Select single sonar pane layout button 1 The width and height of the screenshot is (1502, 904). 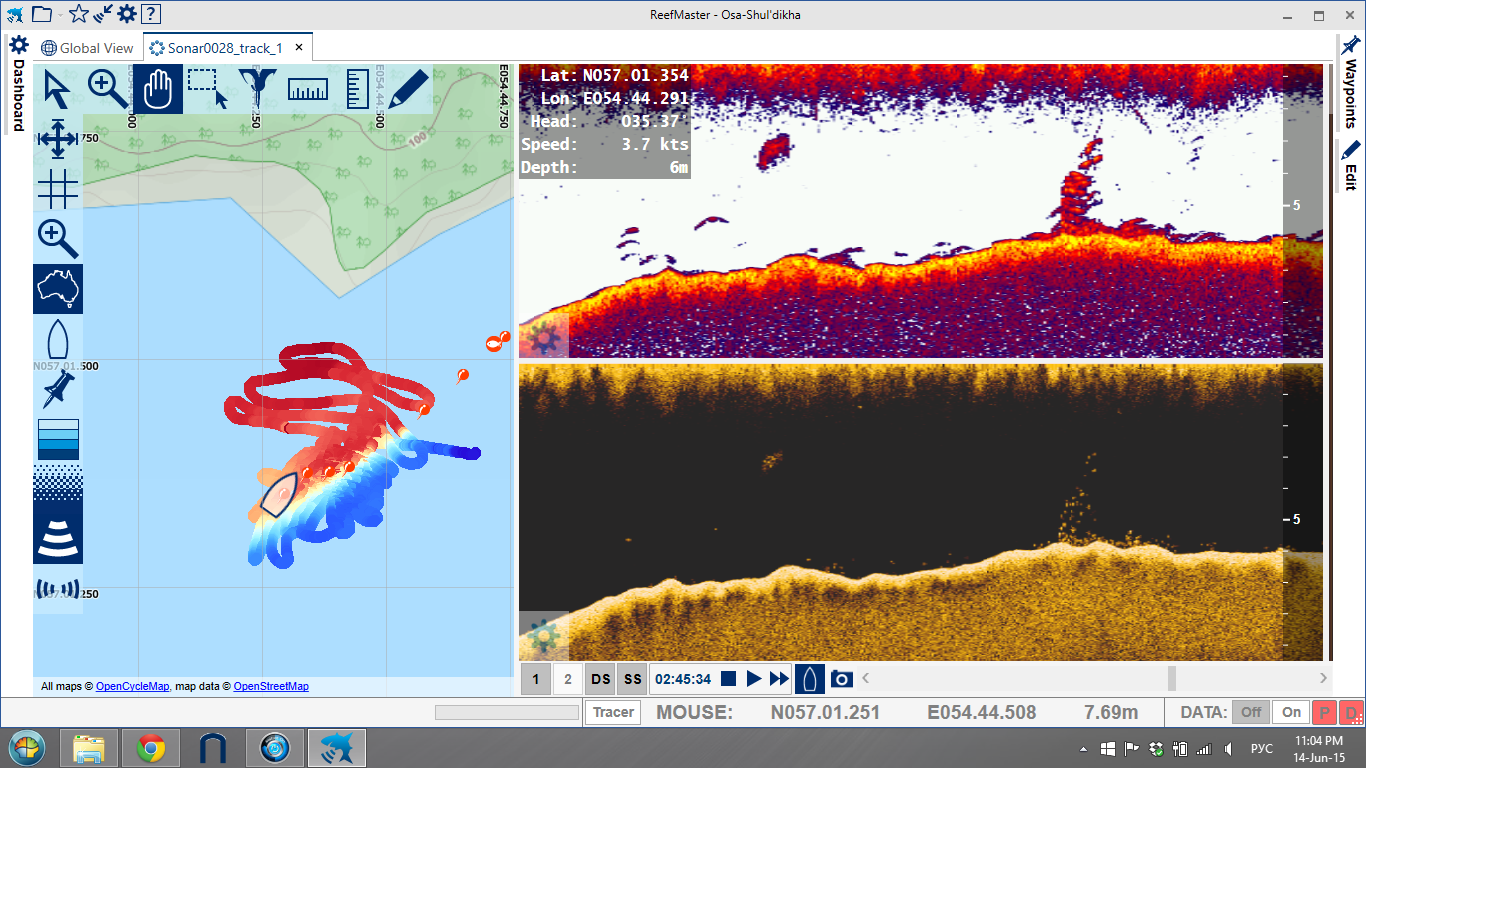536,679
